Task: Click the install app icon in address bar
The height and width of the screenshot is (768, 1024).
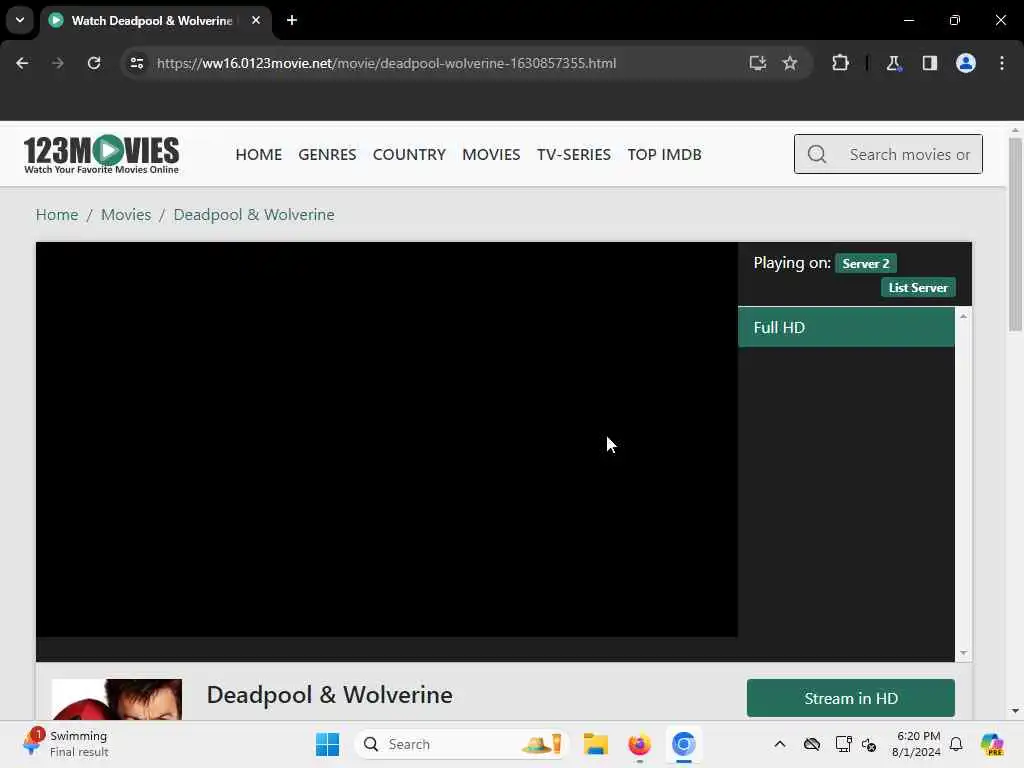Action: [758, 63]
